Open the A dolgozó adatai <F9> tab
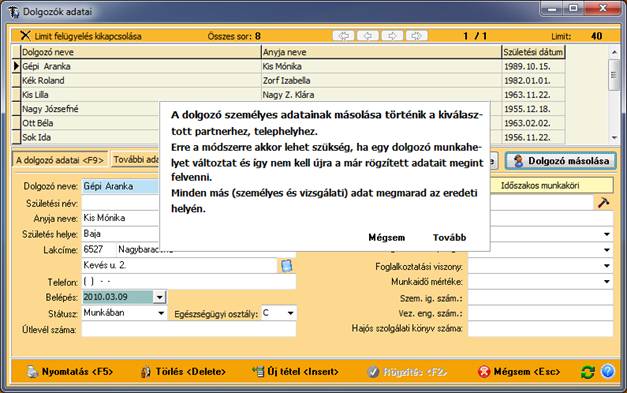Viewport: 627px width, 393px height. point(60,160)
